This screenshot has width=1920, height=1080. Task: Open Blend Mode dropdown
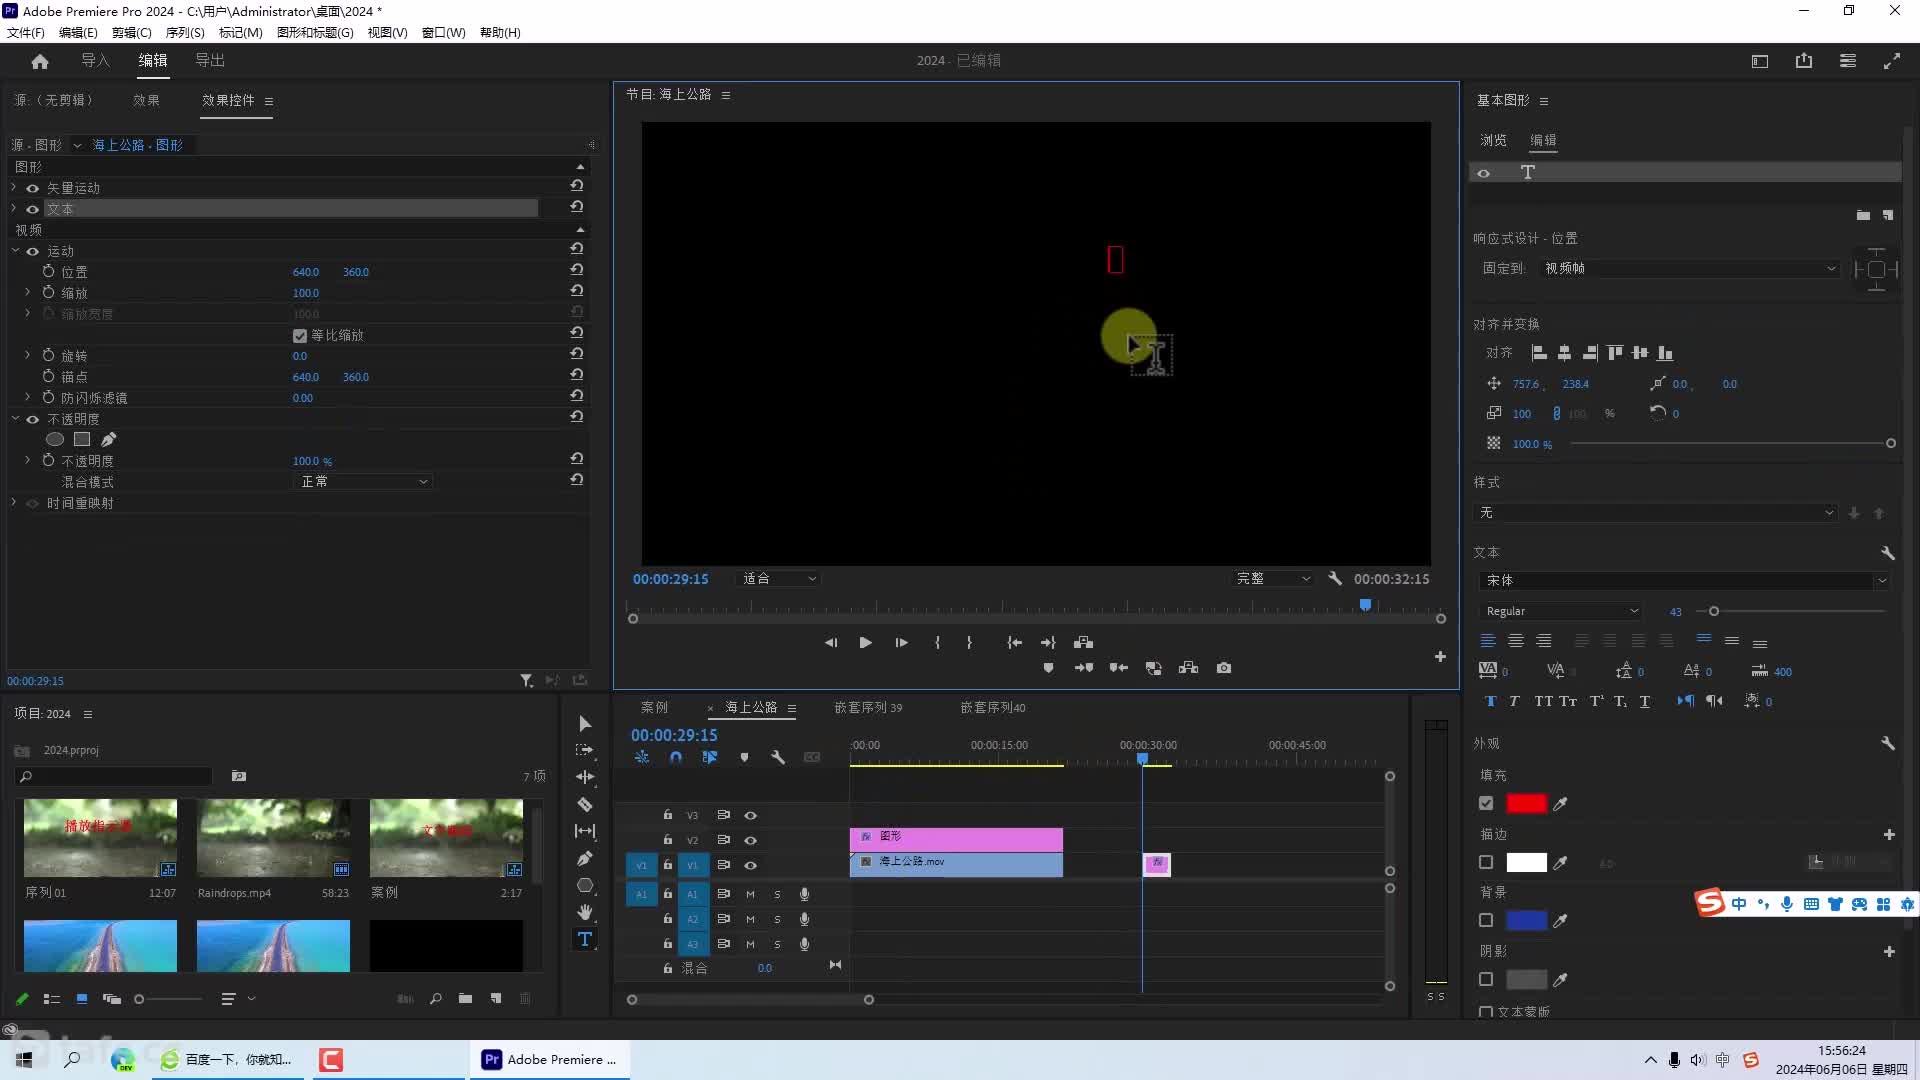(x=362, y=482)
